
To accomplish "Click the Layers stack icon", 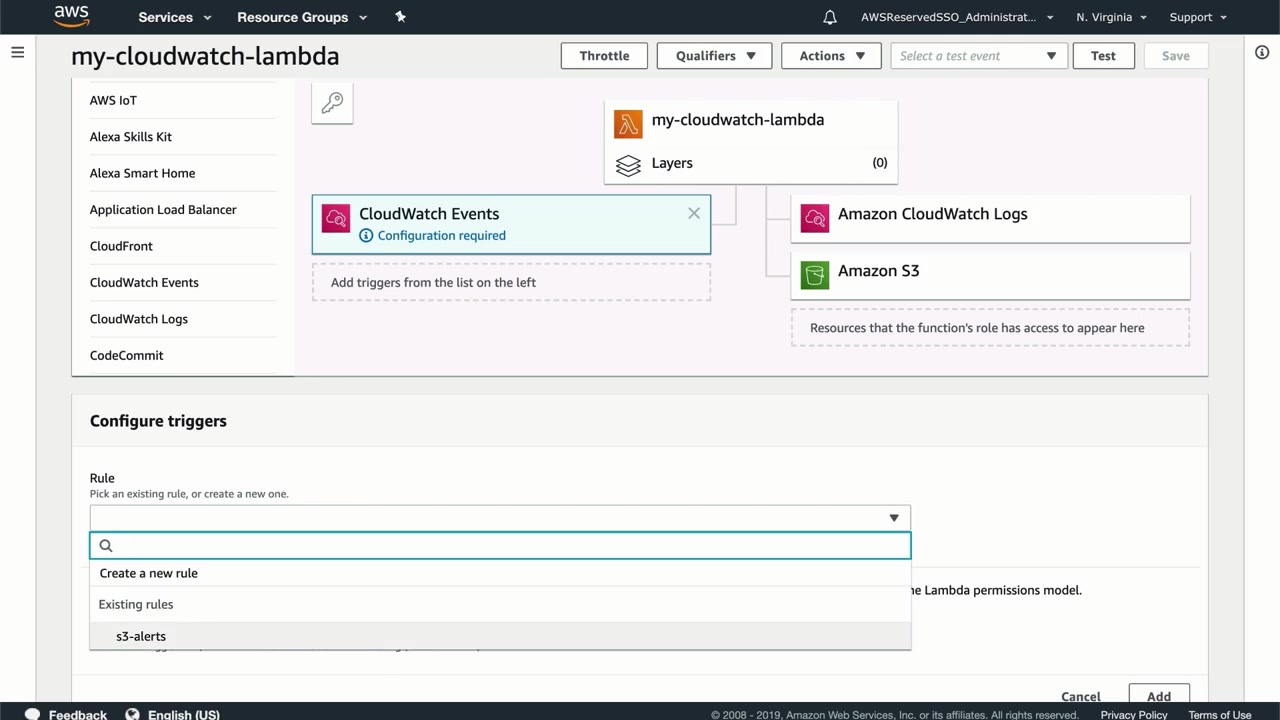I will click(x=628, y=165).
